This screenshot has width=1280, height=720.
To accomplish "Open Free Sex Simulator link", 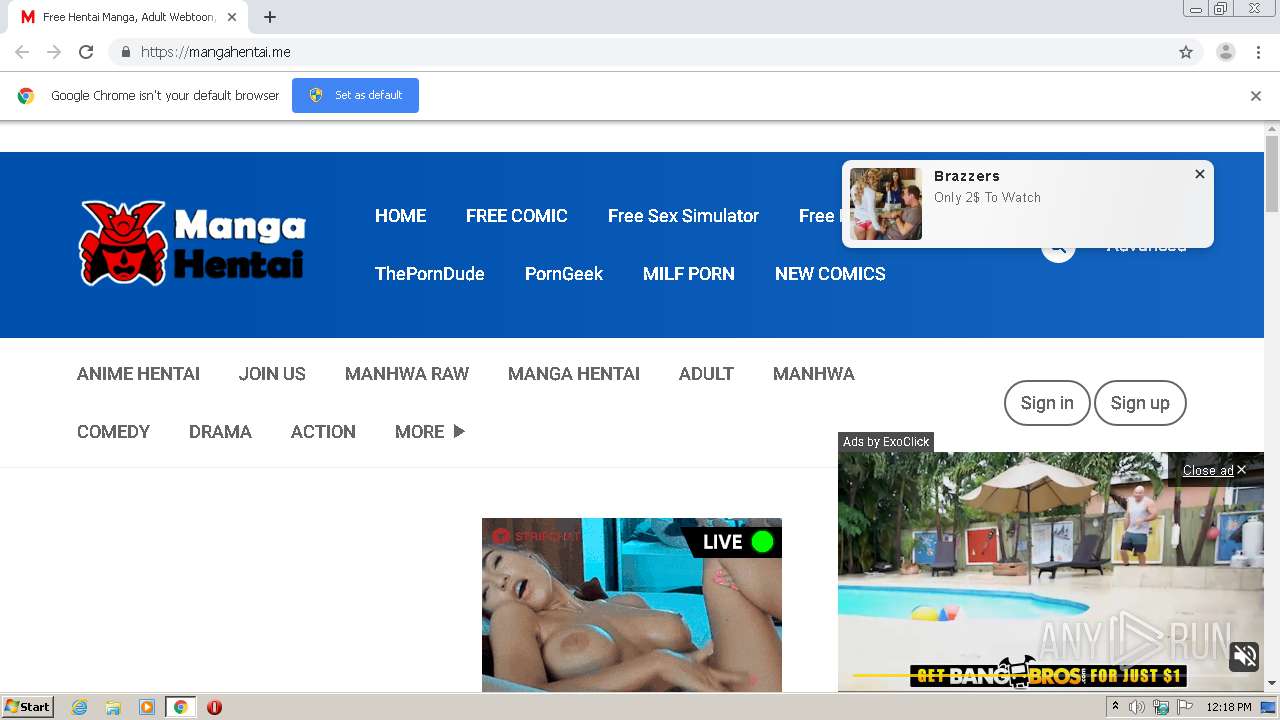I will 683,216.
